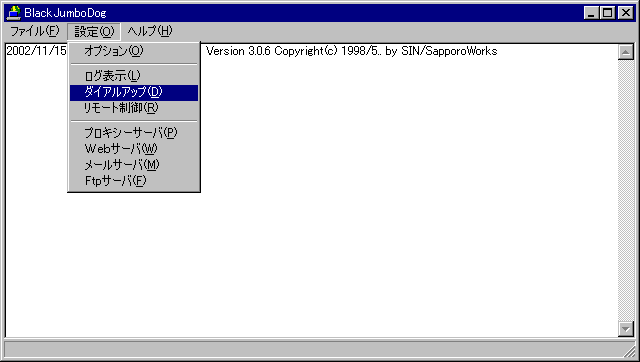Click the scroll up arrow of the log pane

626,52
